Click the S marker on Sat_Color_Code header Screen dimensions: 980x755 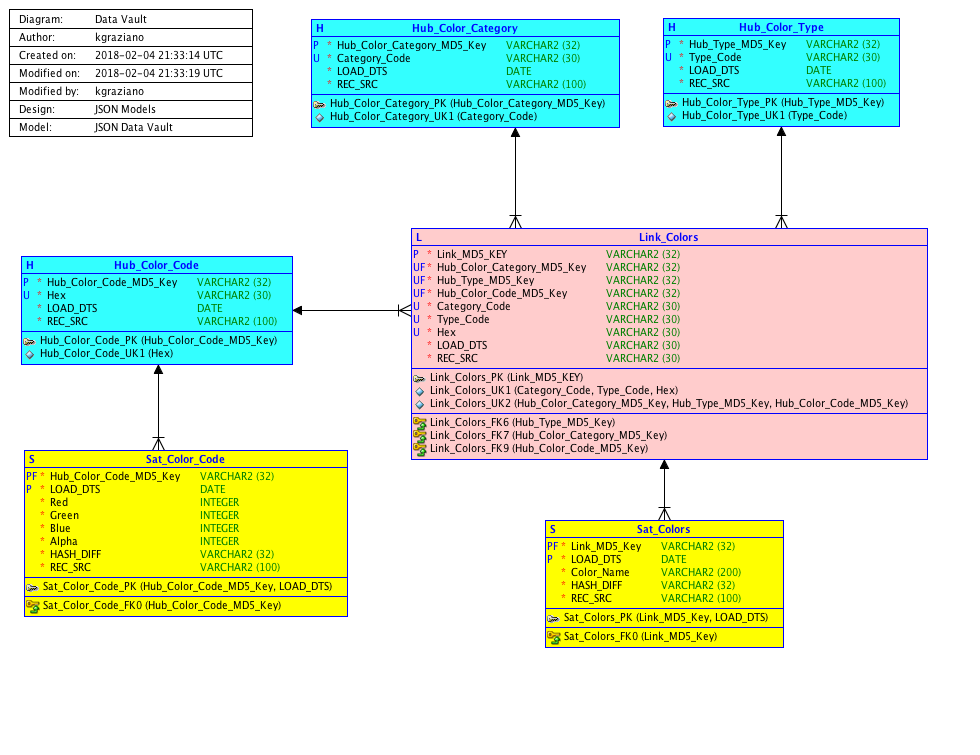(32, 459)
